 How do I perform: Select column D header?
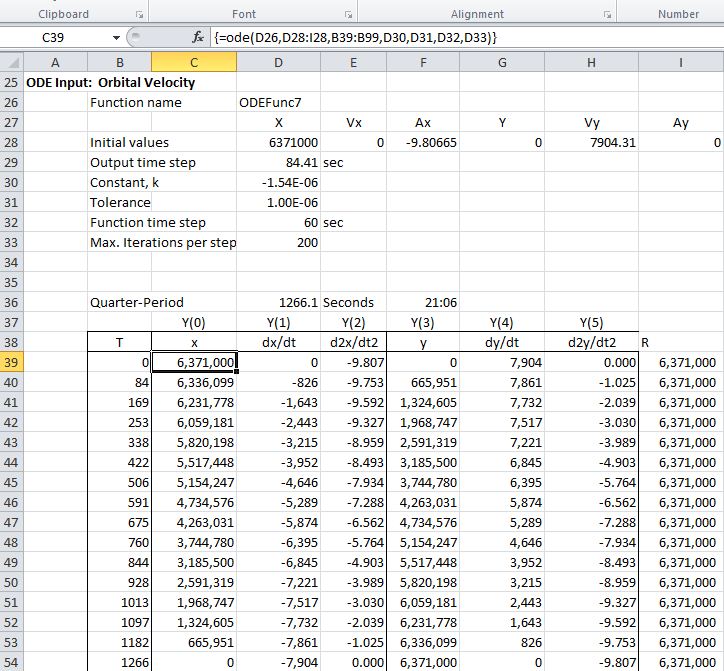click(278, 62)
